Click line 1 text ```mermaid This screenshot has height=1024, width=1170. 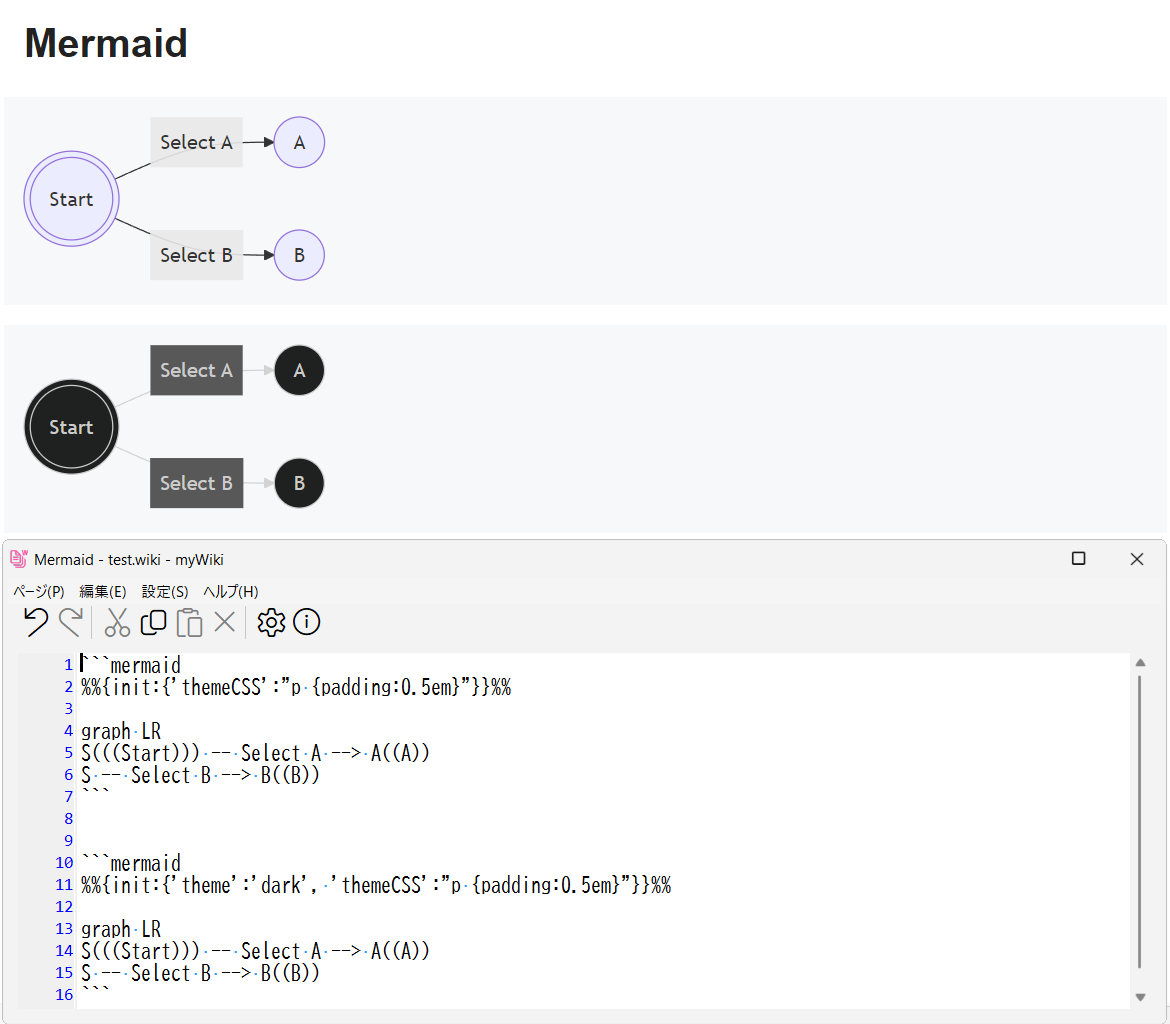(x=131, y=664)
